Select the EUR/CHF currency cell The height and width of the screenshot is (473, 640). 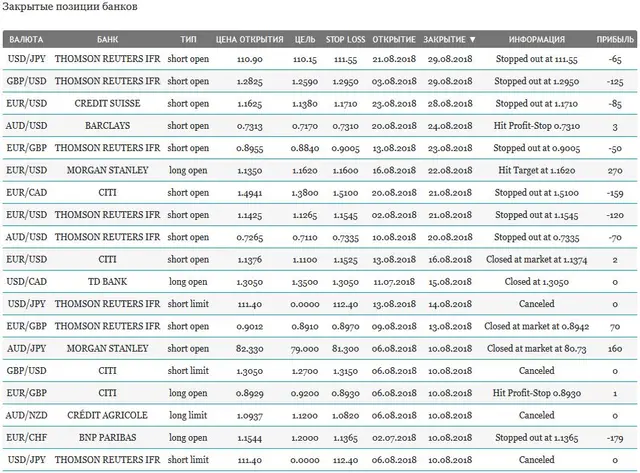tap(27, 437)
